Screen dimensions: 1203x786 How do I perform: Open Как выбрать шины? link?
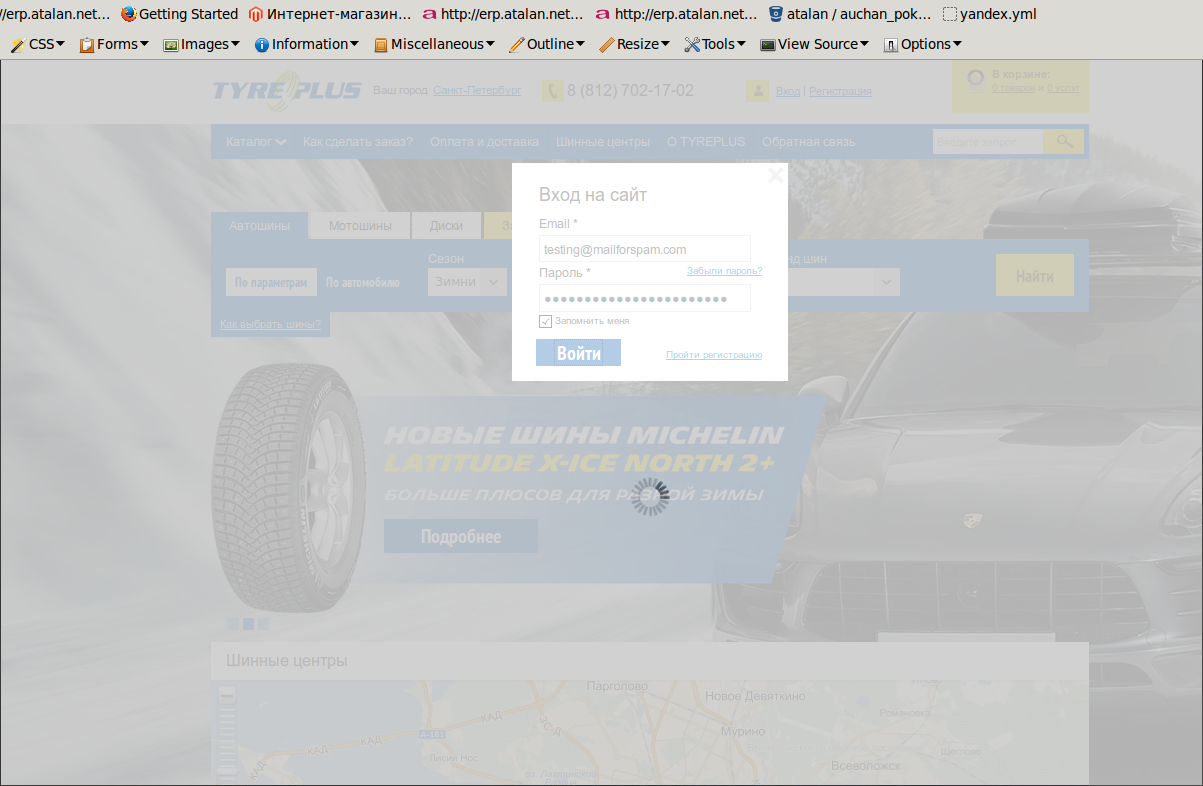270,324
